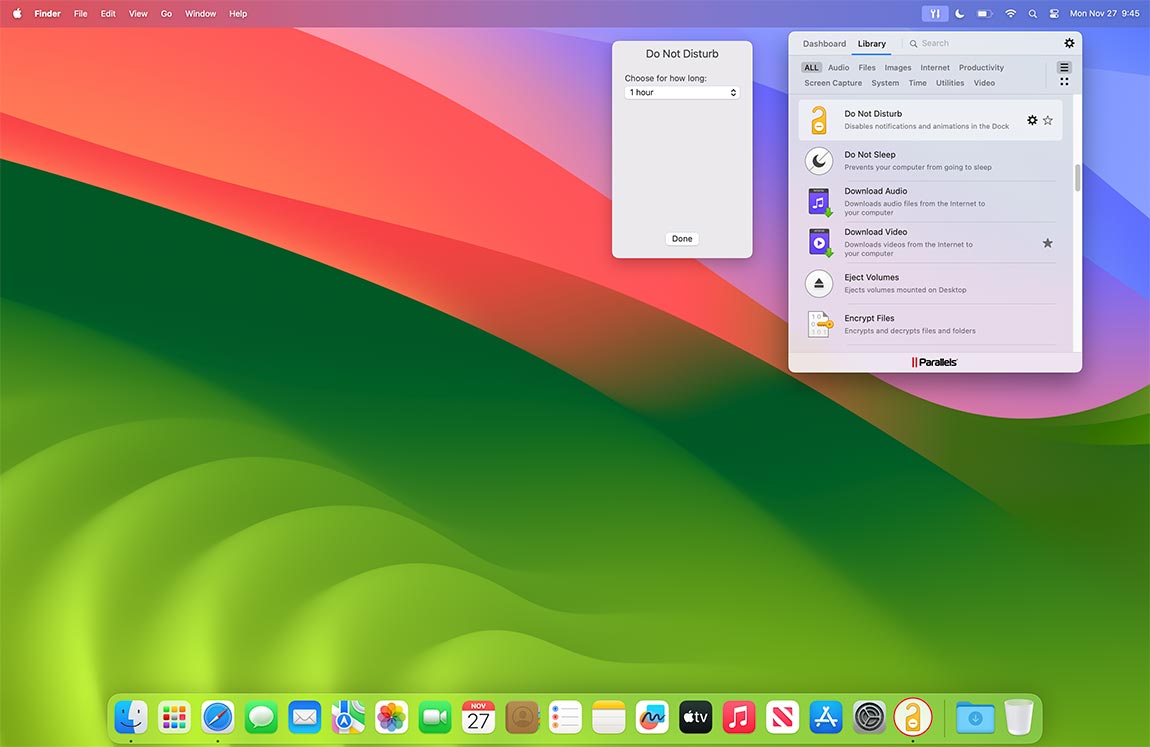Switch Library to grid view

click(1064, 81)
